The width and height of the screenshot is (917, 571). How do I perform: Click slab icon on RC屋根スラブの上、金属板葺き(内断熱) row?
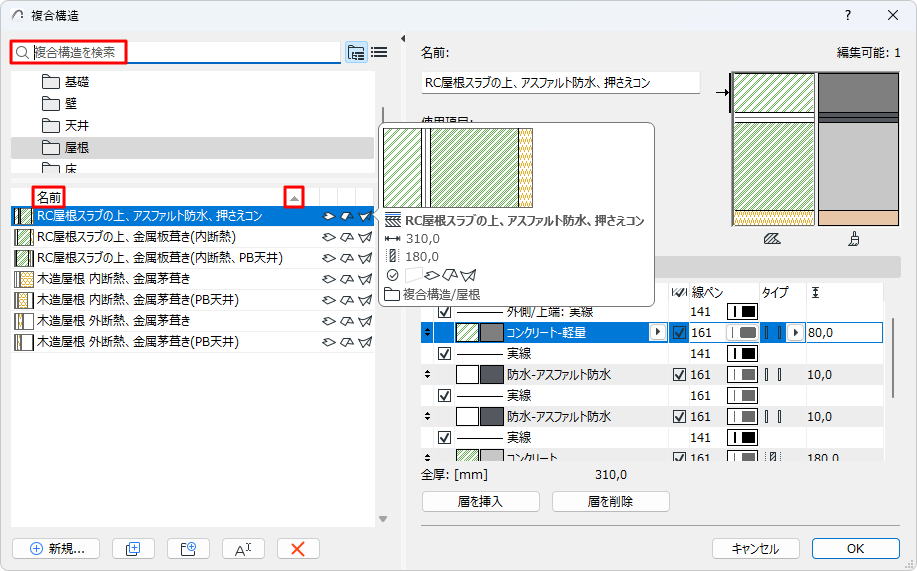click(329, 237)
